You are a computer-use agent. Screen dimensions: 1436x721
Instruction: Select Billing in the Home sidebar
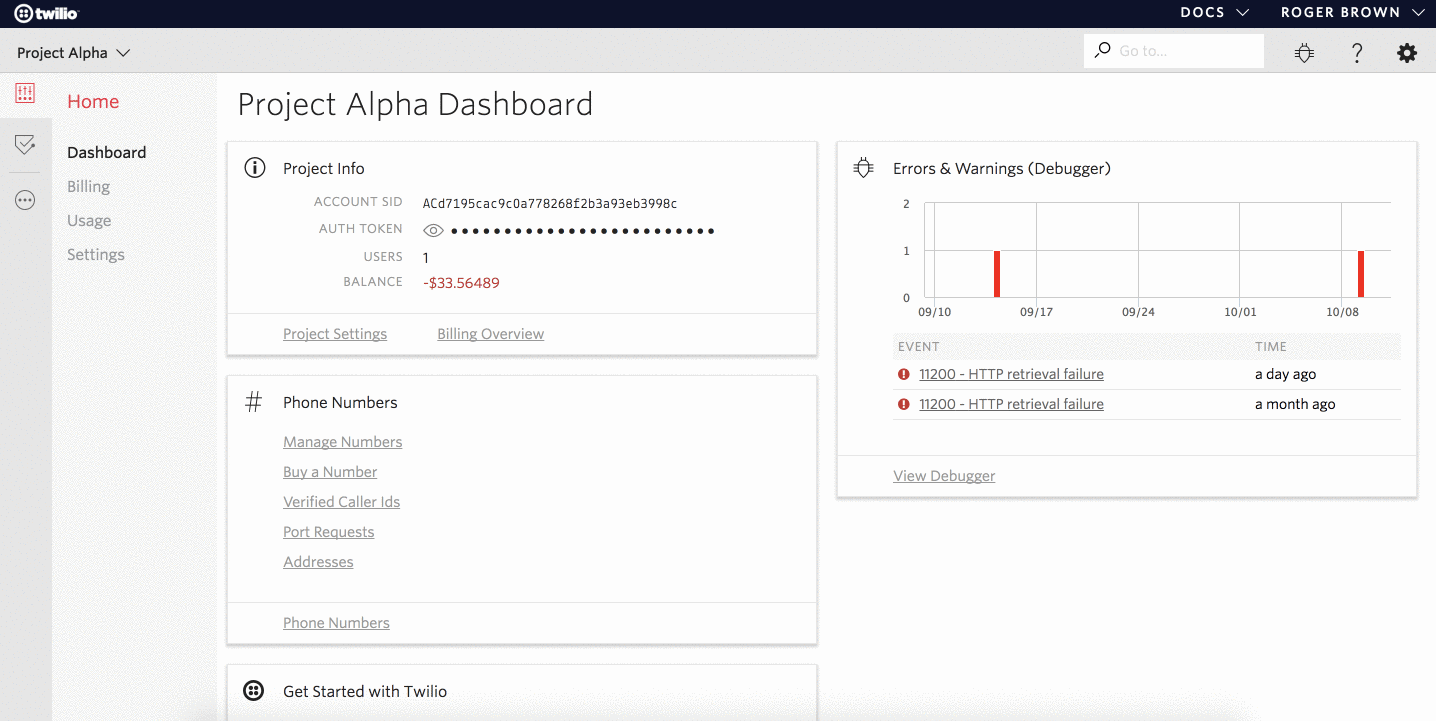point(88,187)
